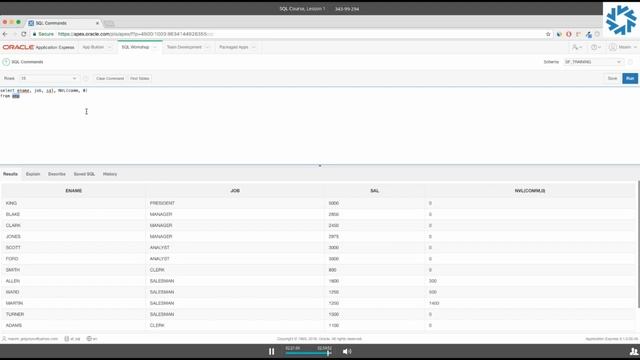Open the blue extension icon in browser toolbar
The height and width of the screenshot is (360, 640).
point(588,35)
